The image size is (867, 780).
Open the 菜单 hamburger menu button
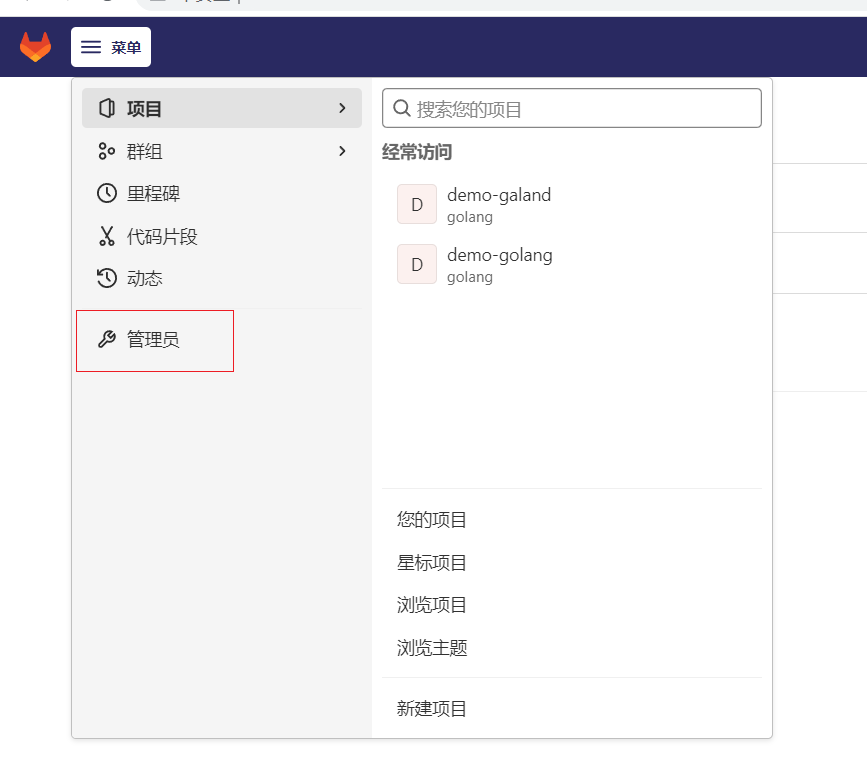[111, 47]
